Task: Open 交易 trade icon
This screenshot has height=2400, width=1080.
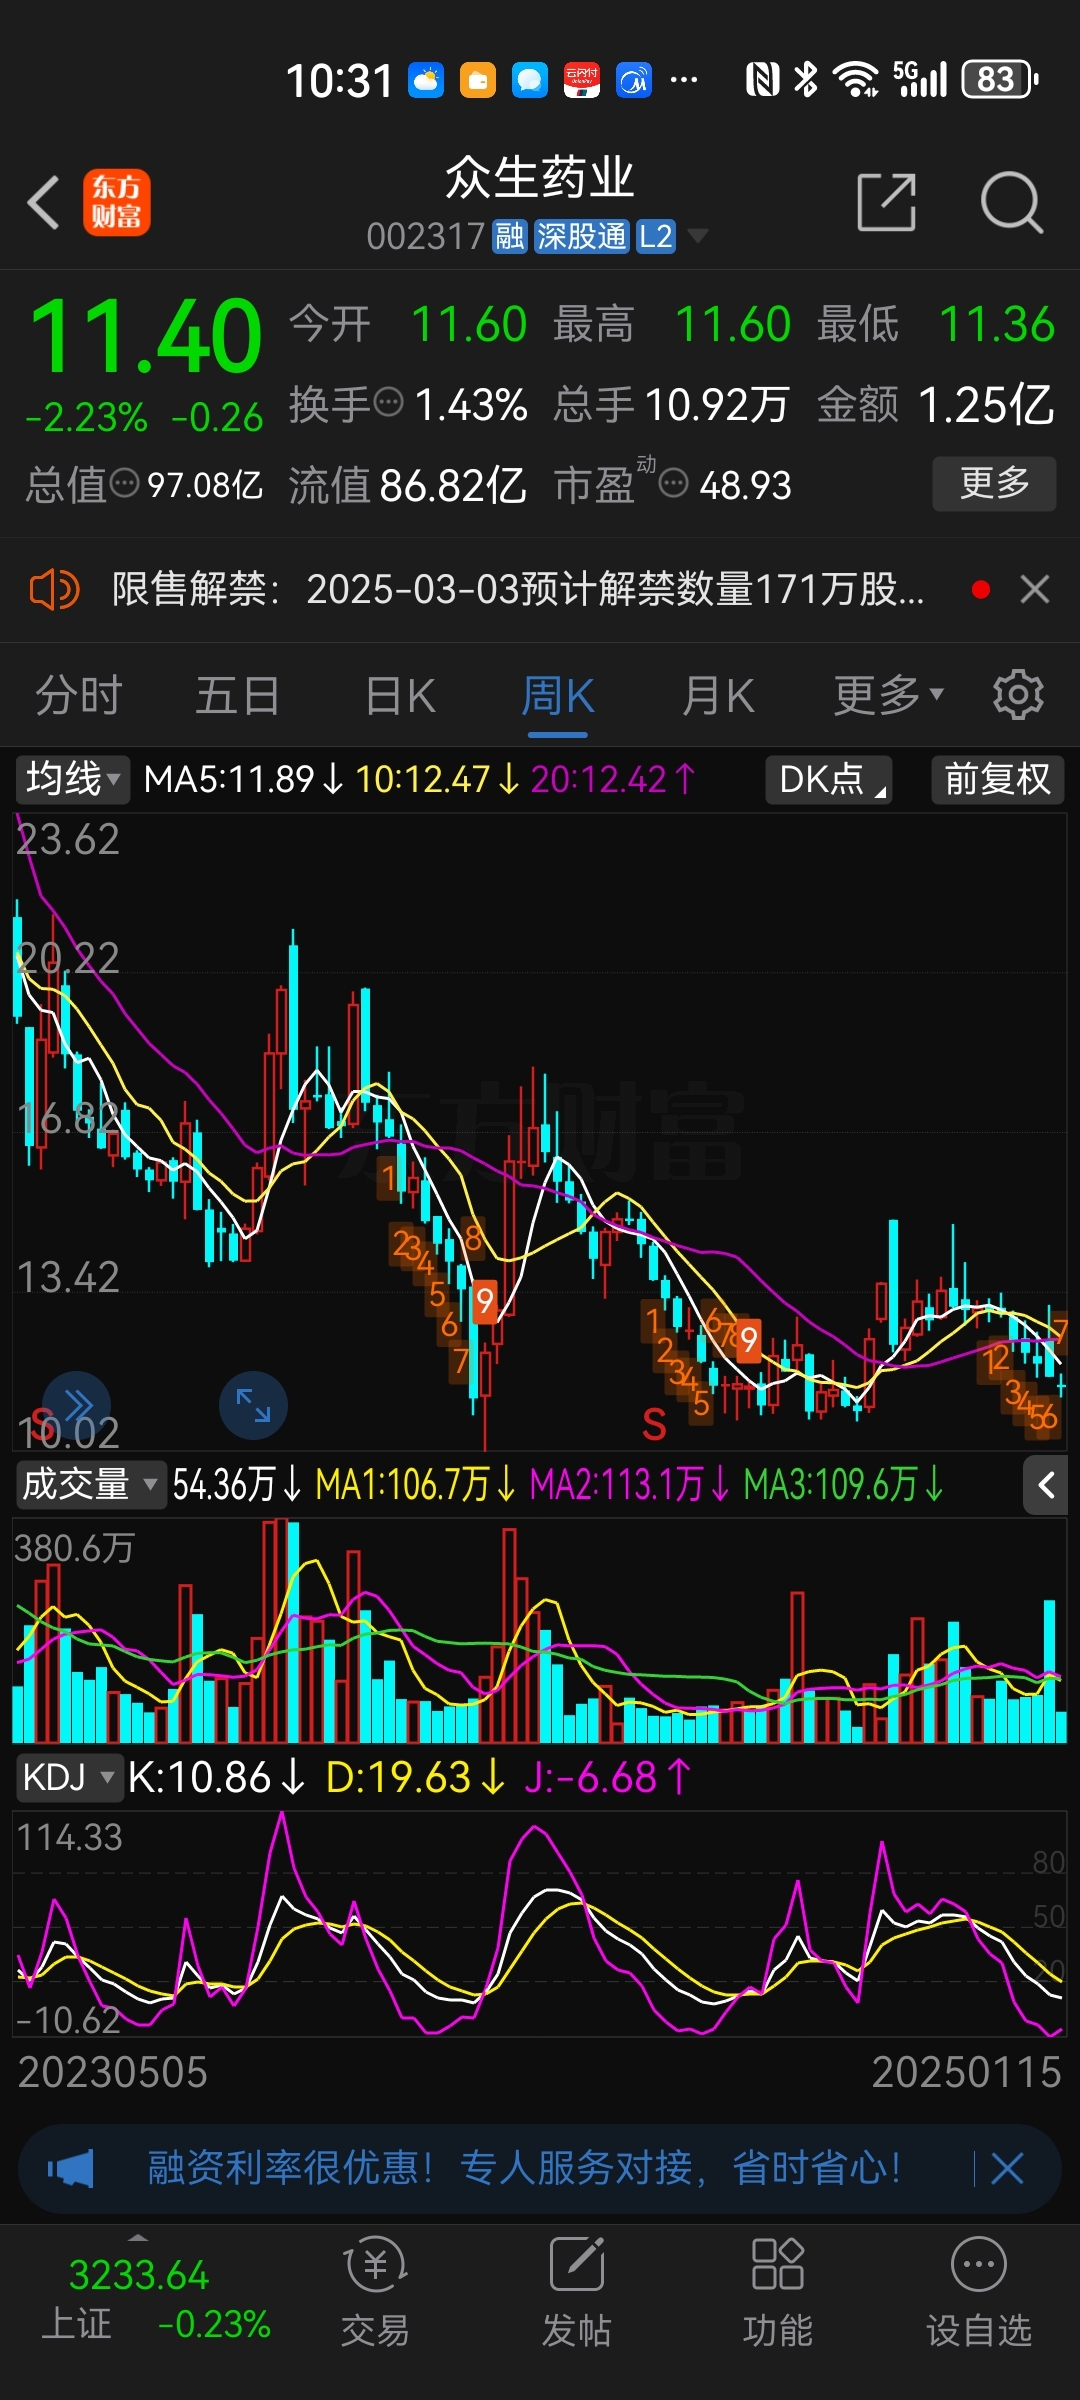Action: pos(375,2294)
